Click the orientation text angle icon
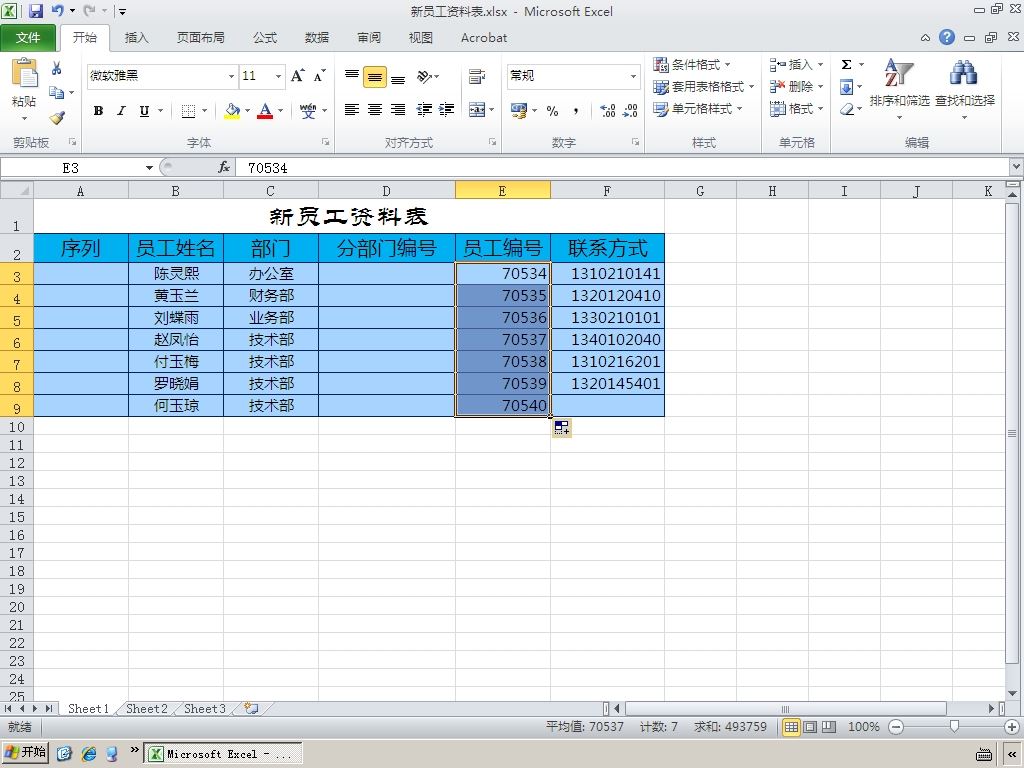 [x=424, y=76]
